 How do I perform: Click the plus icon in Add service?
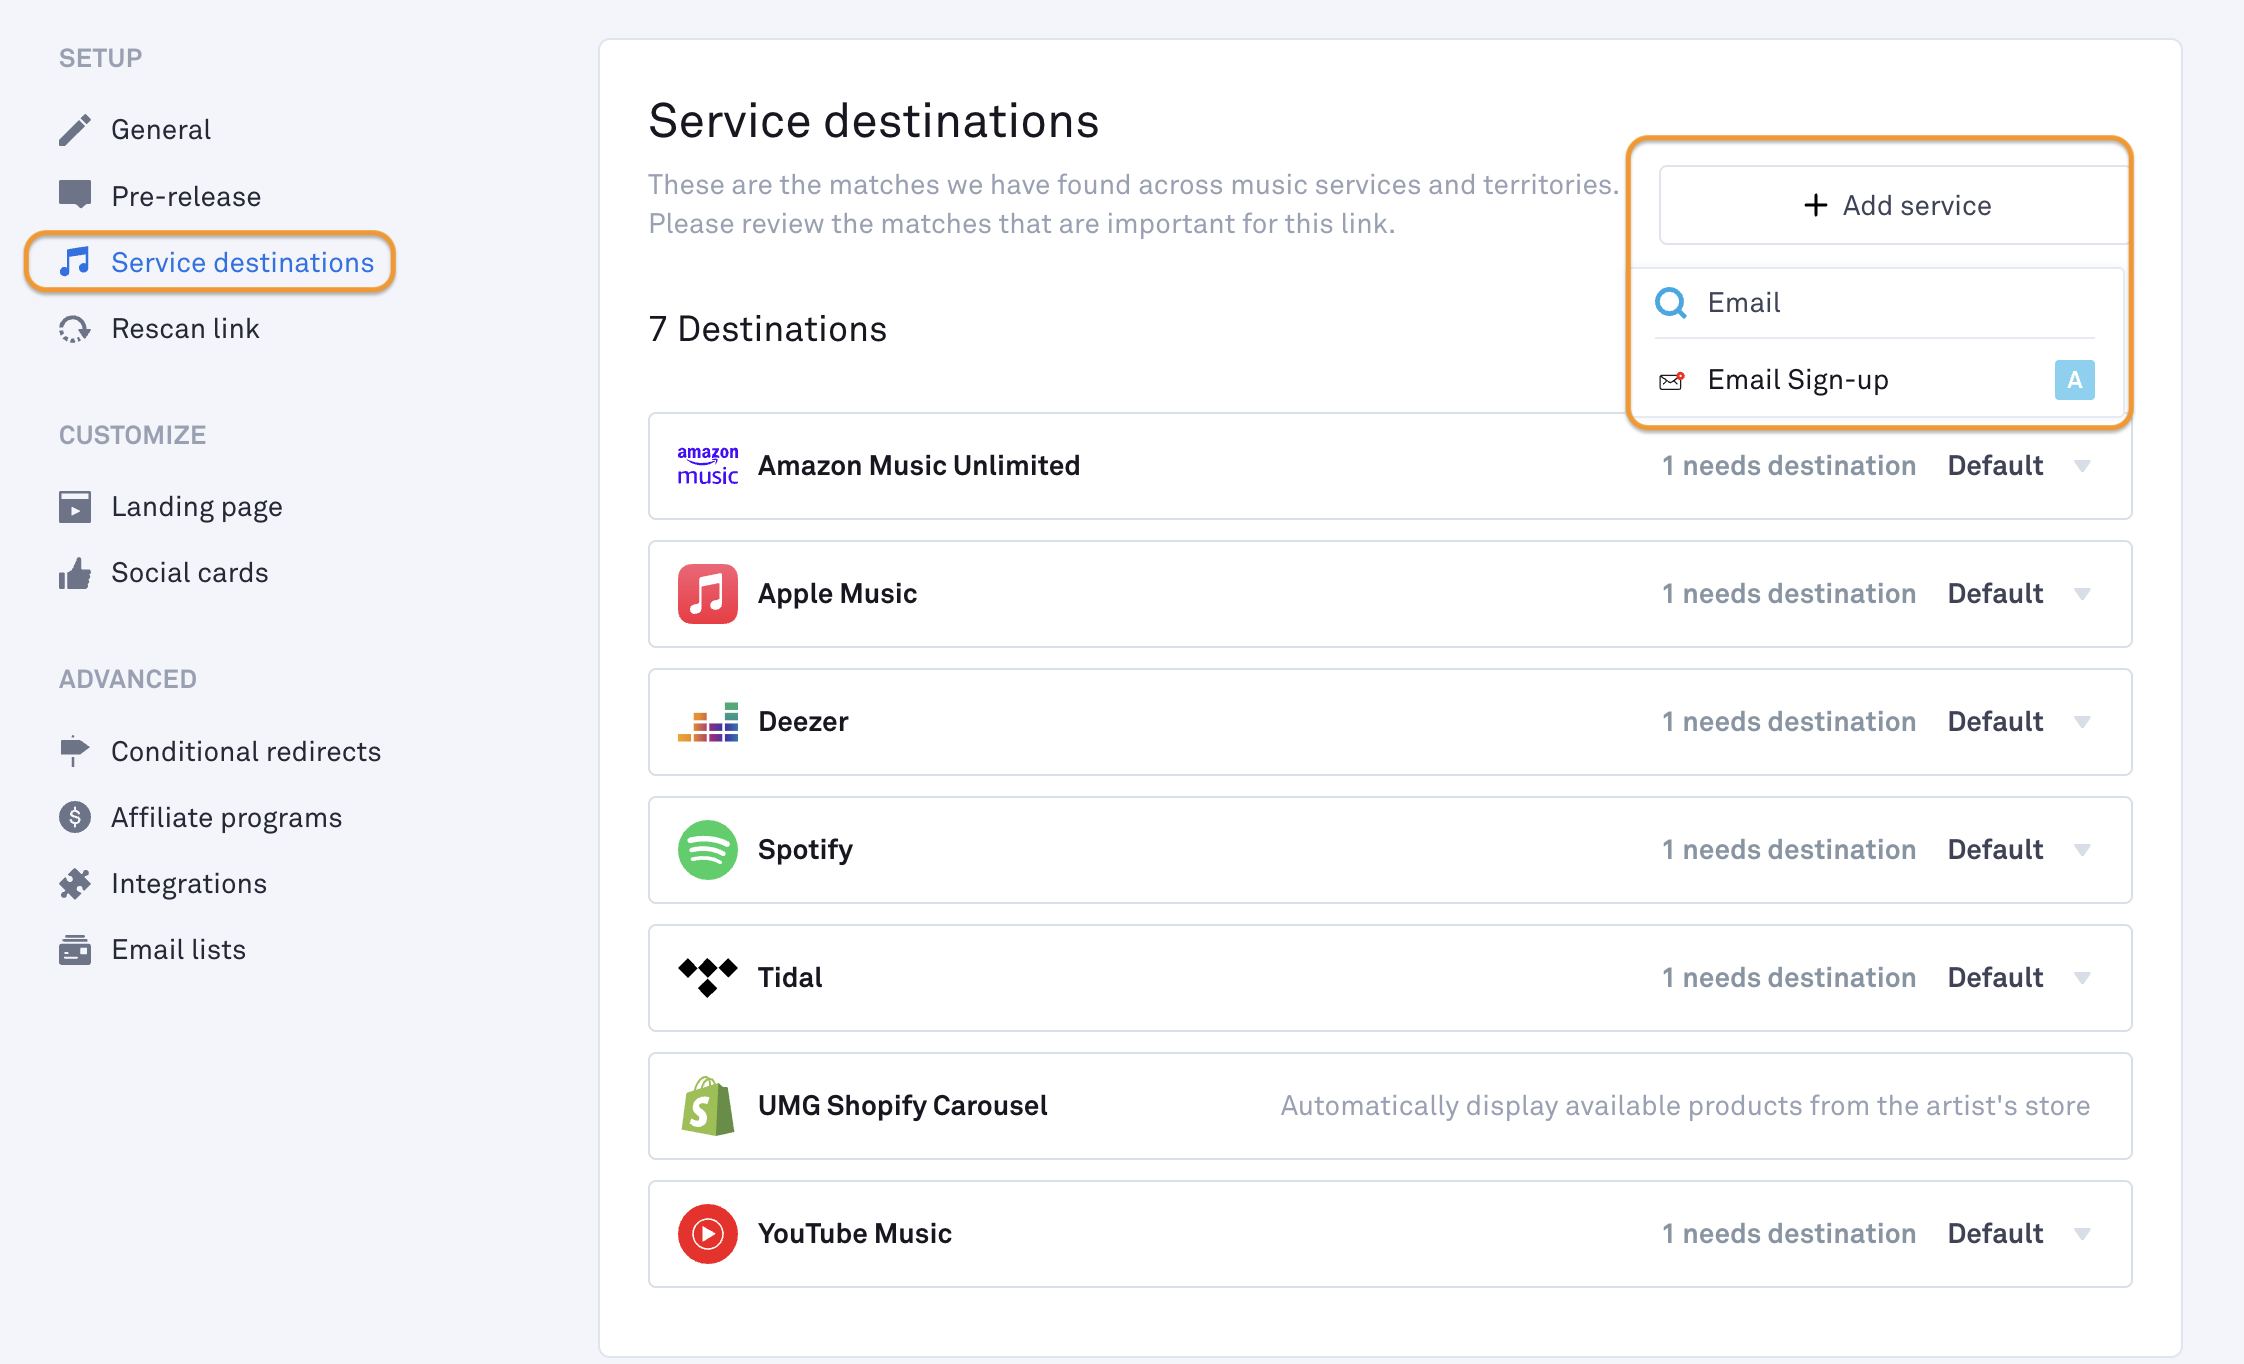[1816, 205]
